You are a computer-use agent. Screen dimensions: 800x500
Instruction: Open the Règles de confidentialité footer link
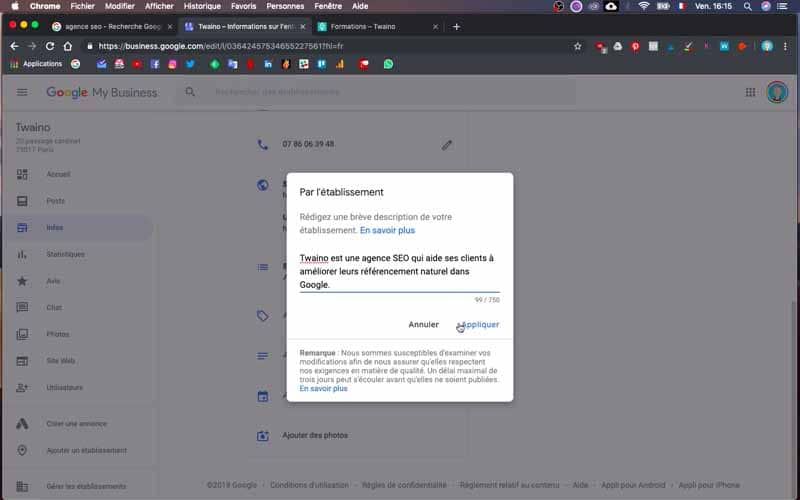pos(404,485)
